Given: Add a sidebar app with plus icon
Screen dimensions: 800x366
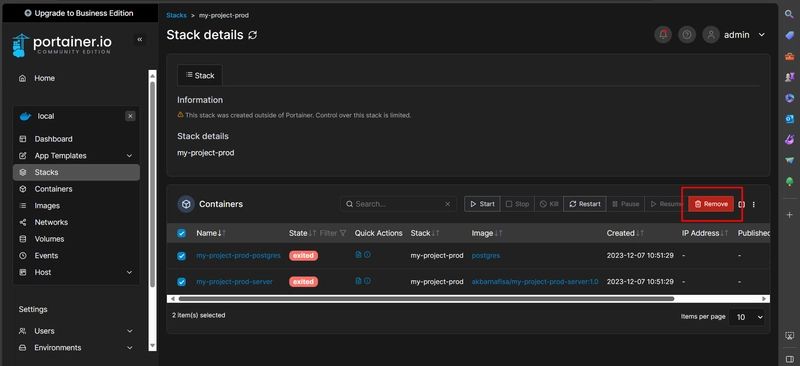Looking at the screenshot, I should click(789, 215).
